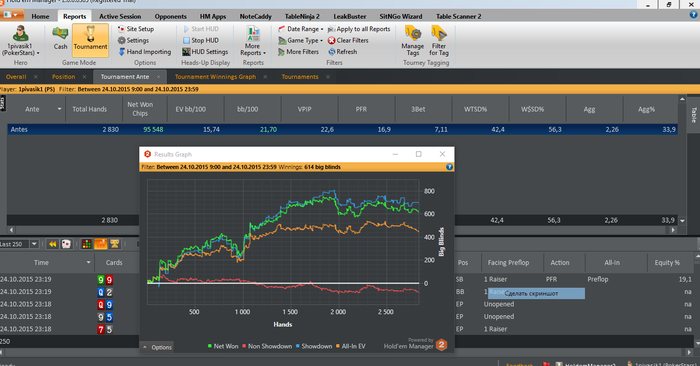The width and height of the screenshot is (700, 366).
Task: Sort by the bb/100 column header
Action: click(247, 109)
